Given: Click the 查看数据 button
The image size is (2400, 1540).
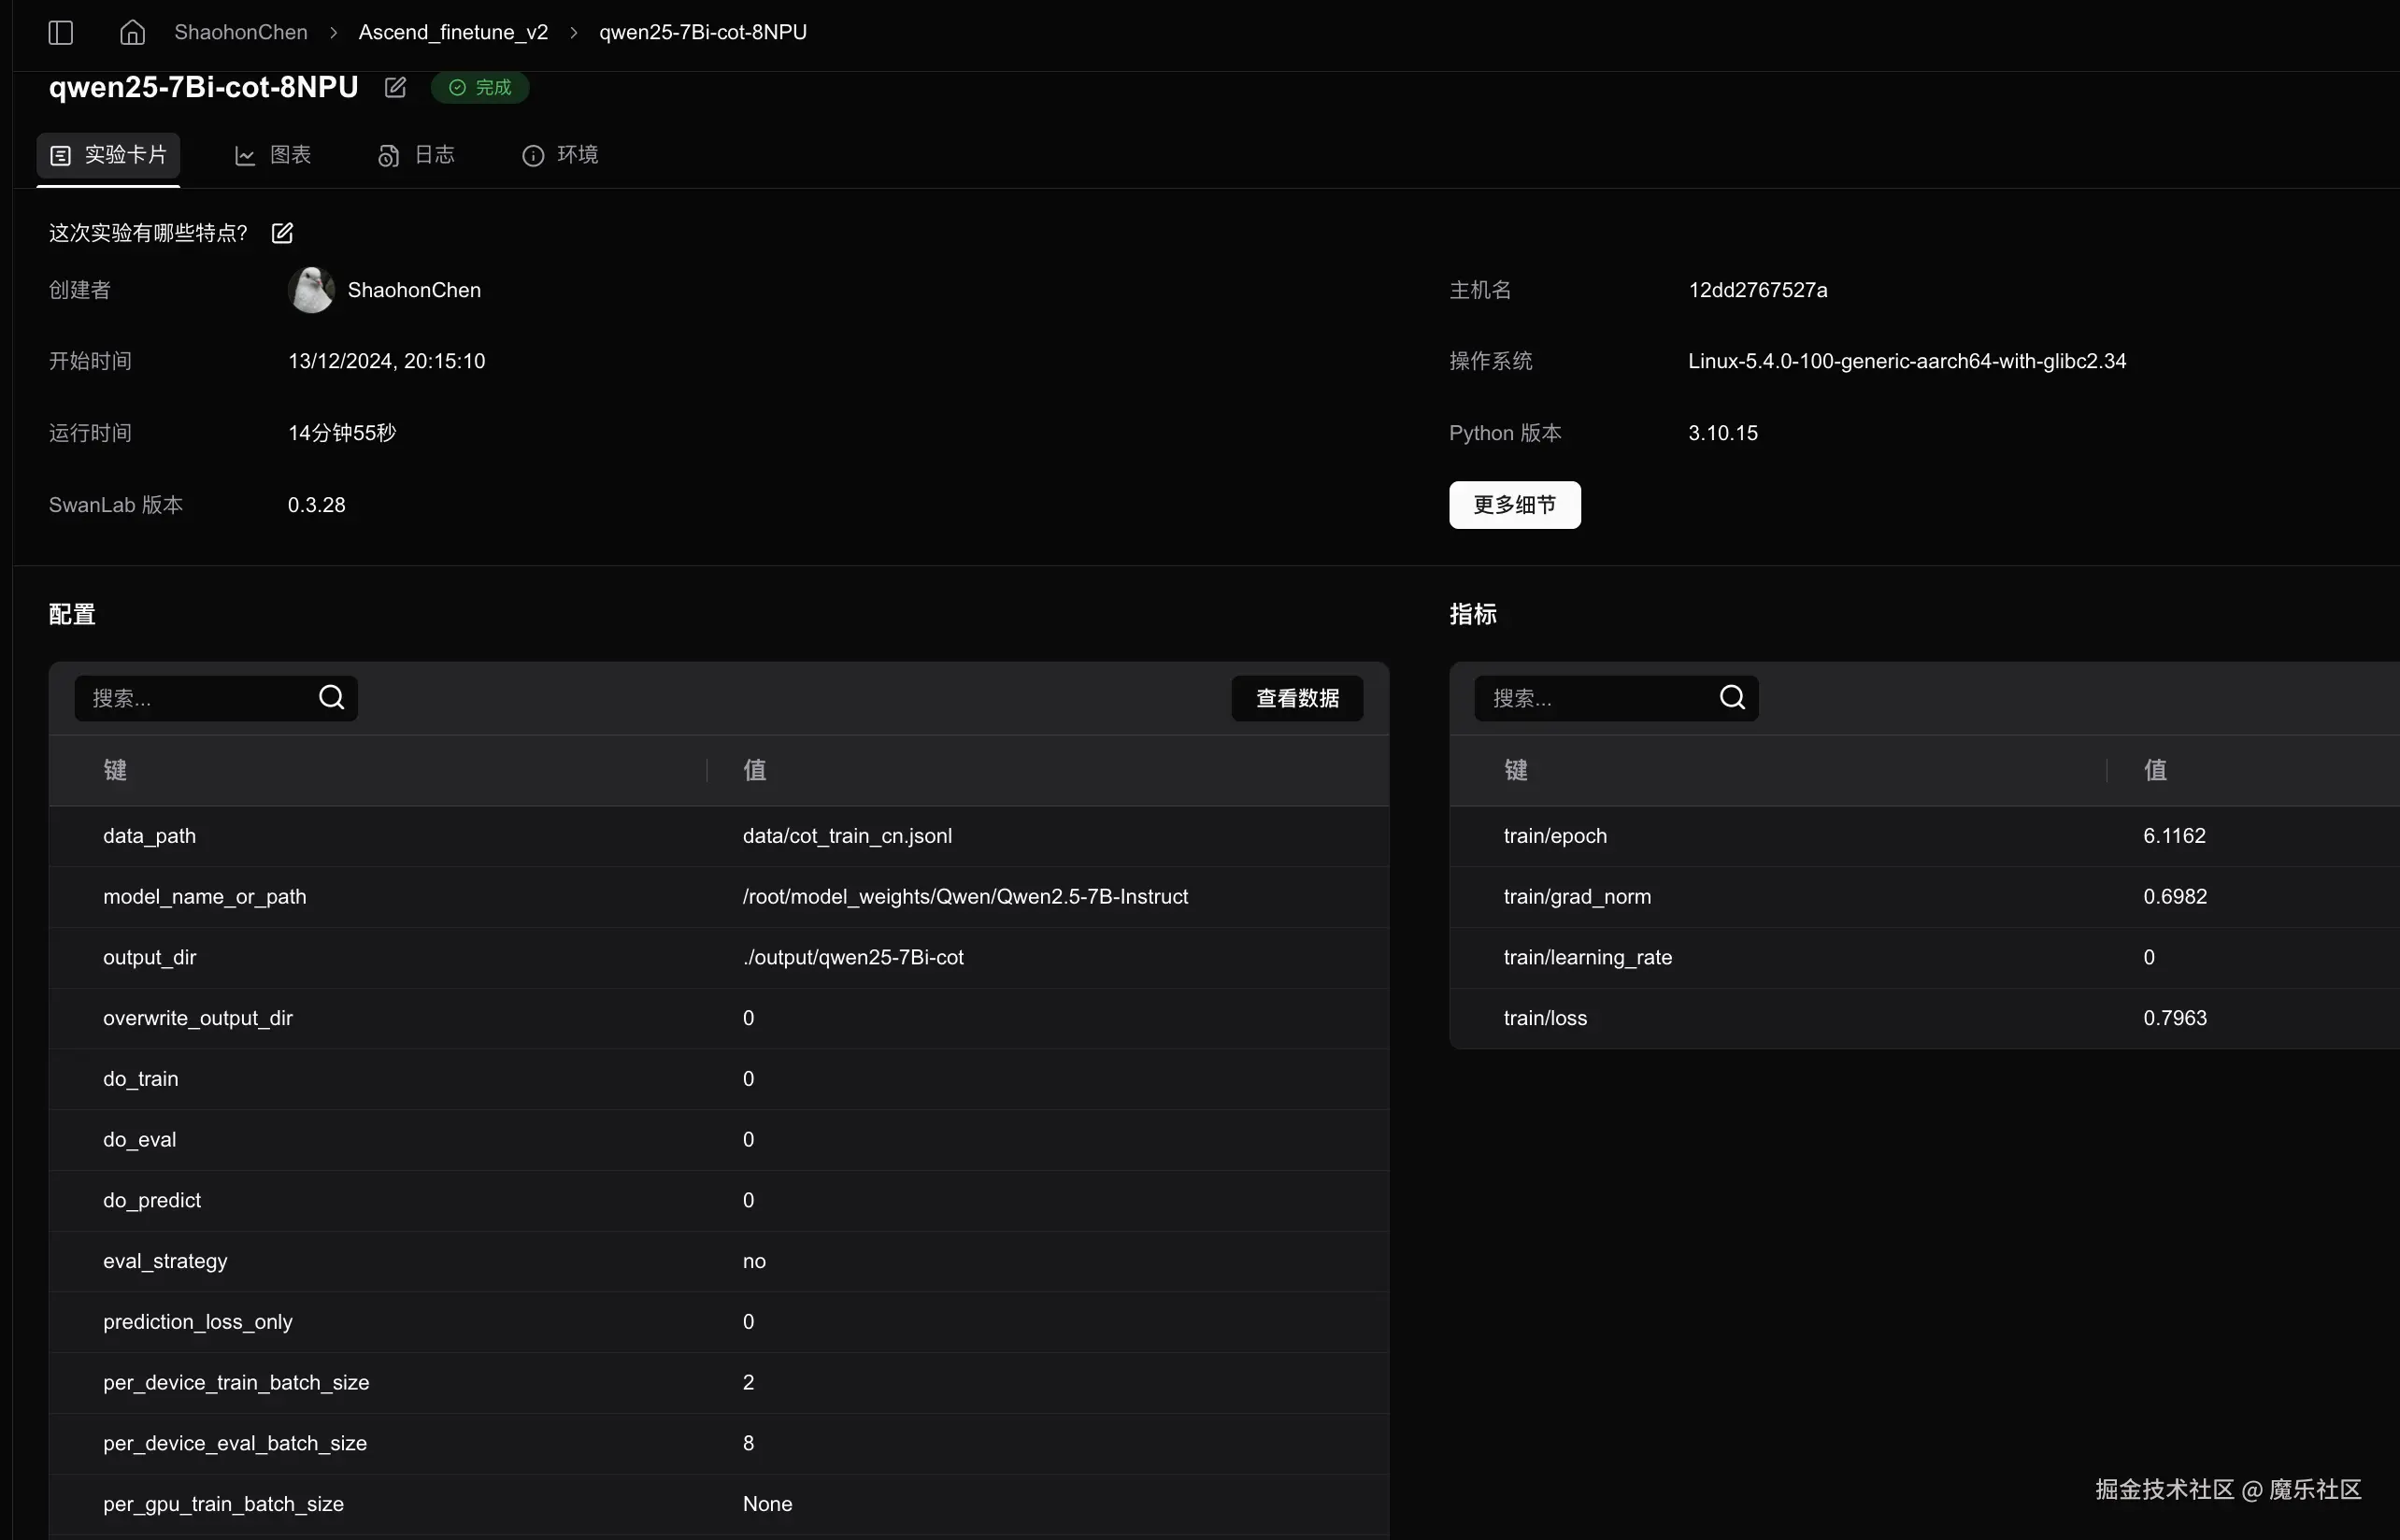Looking at the screenshot, I should pos(1297,698).
